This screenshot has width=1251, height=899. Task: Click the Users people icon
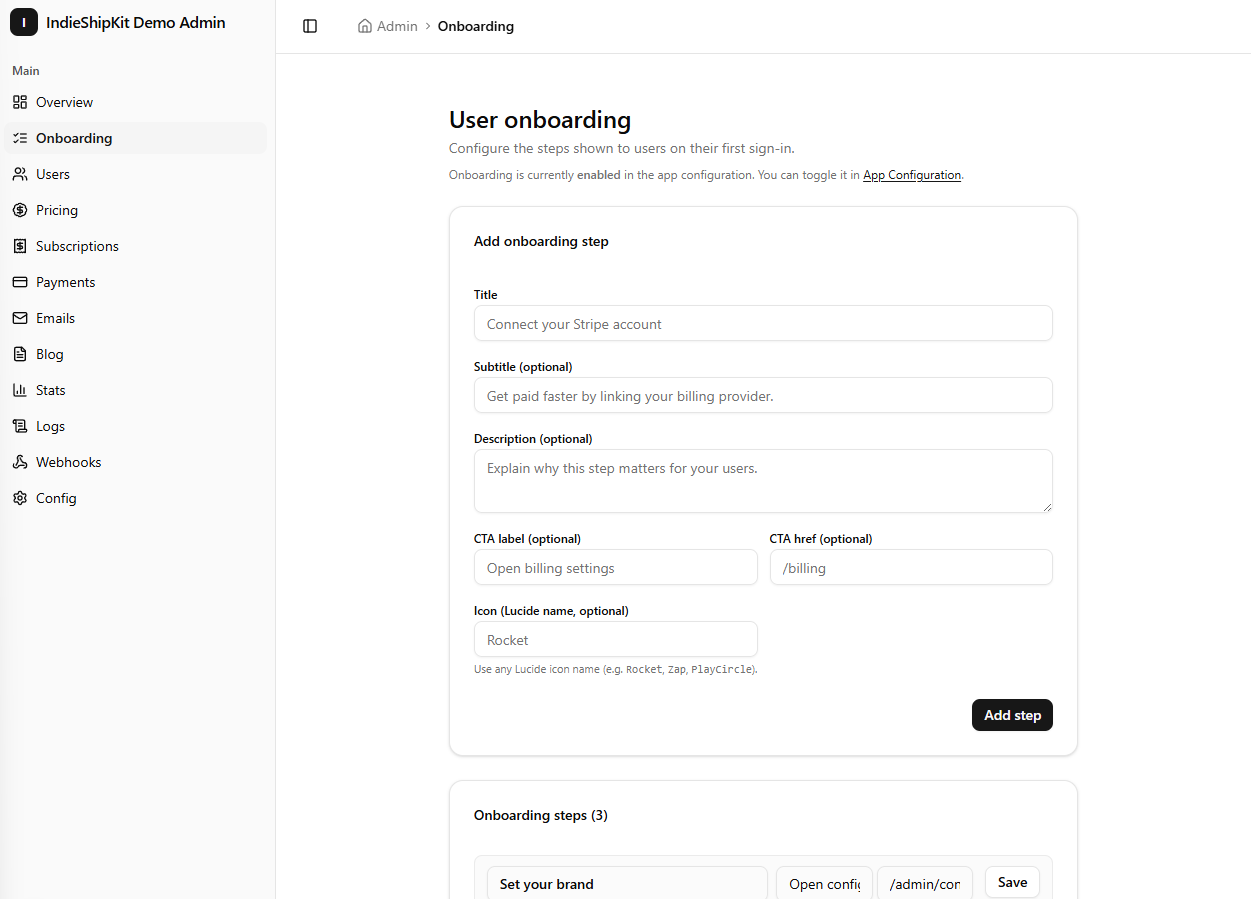pyautogui.click(x=20, y=174)
